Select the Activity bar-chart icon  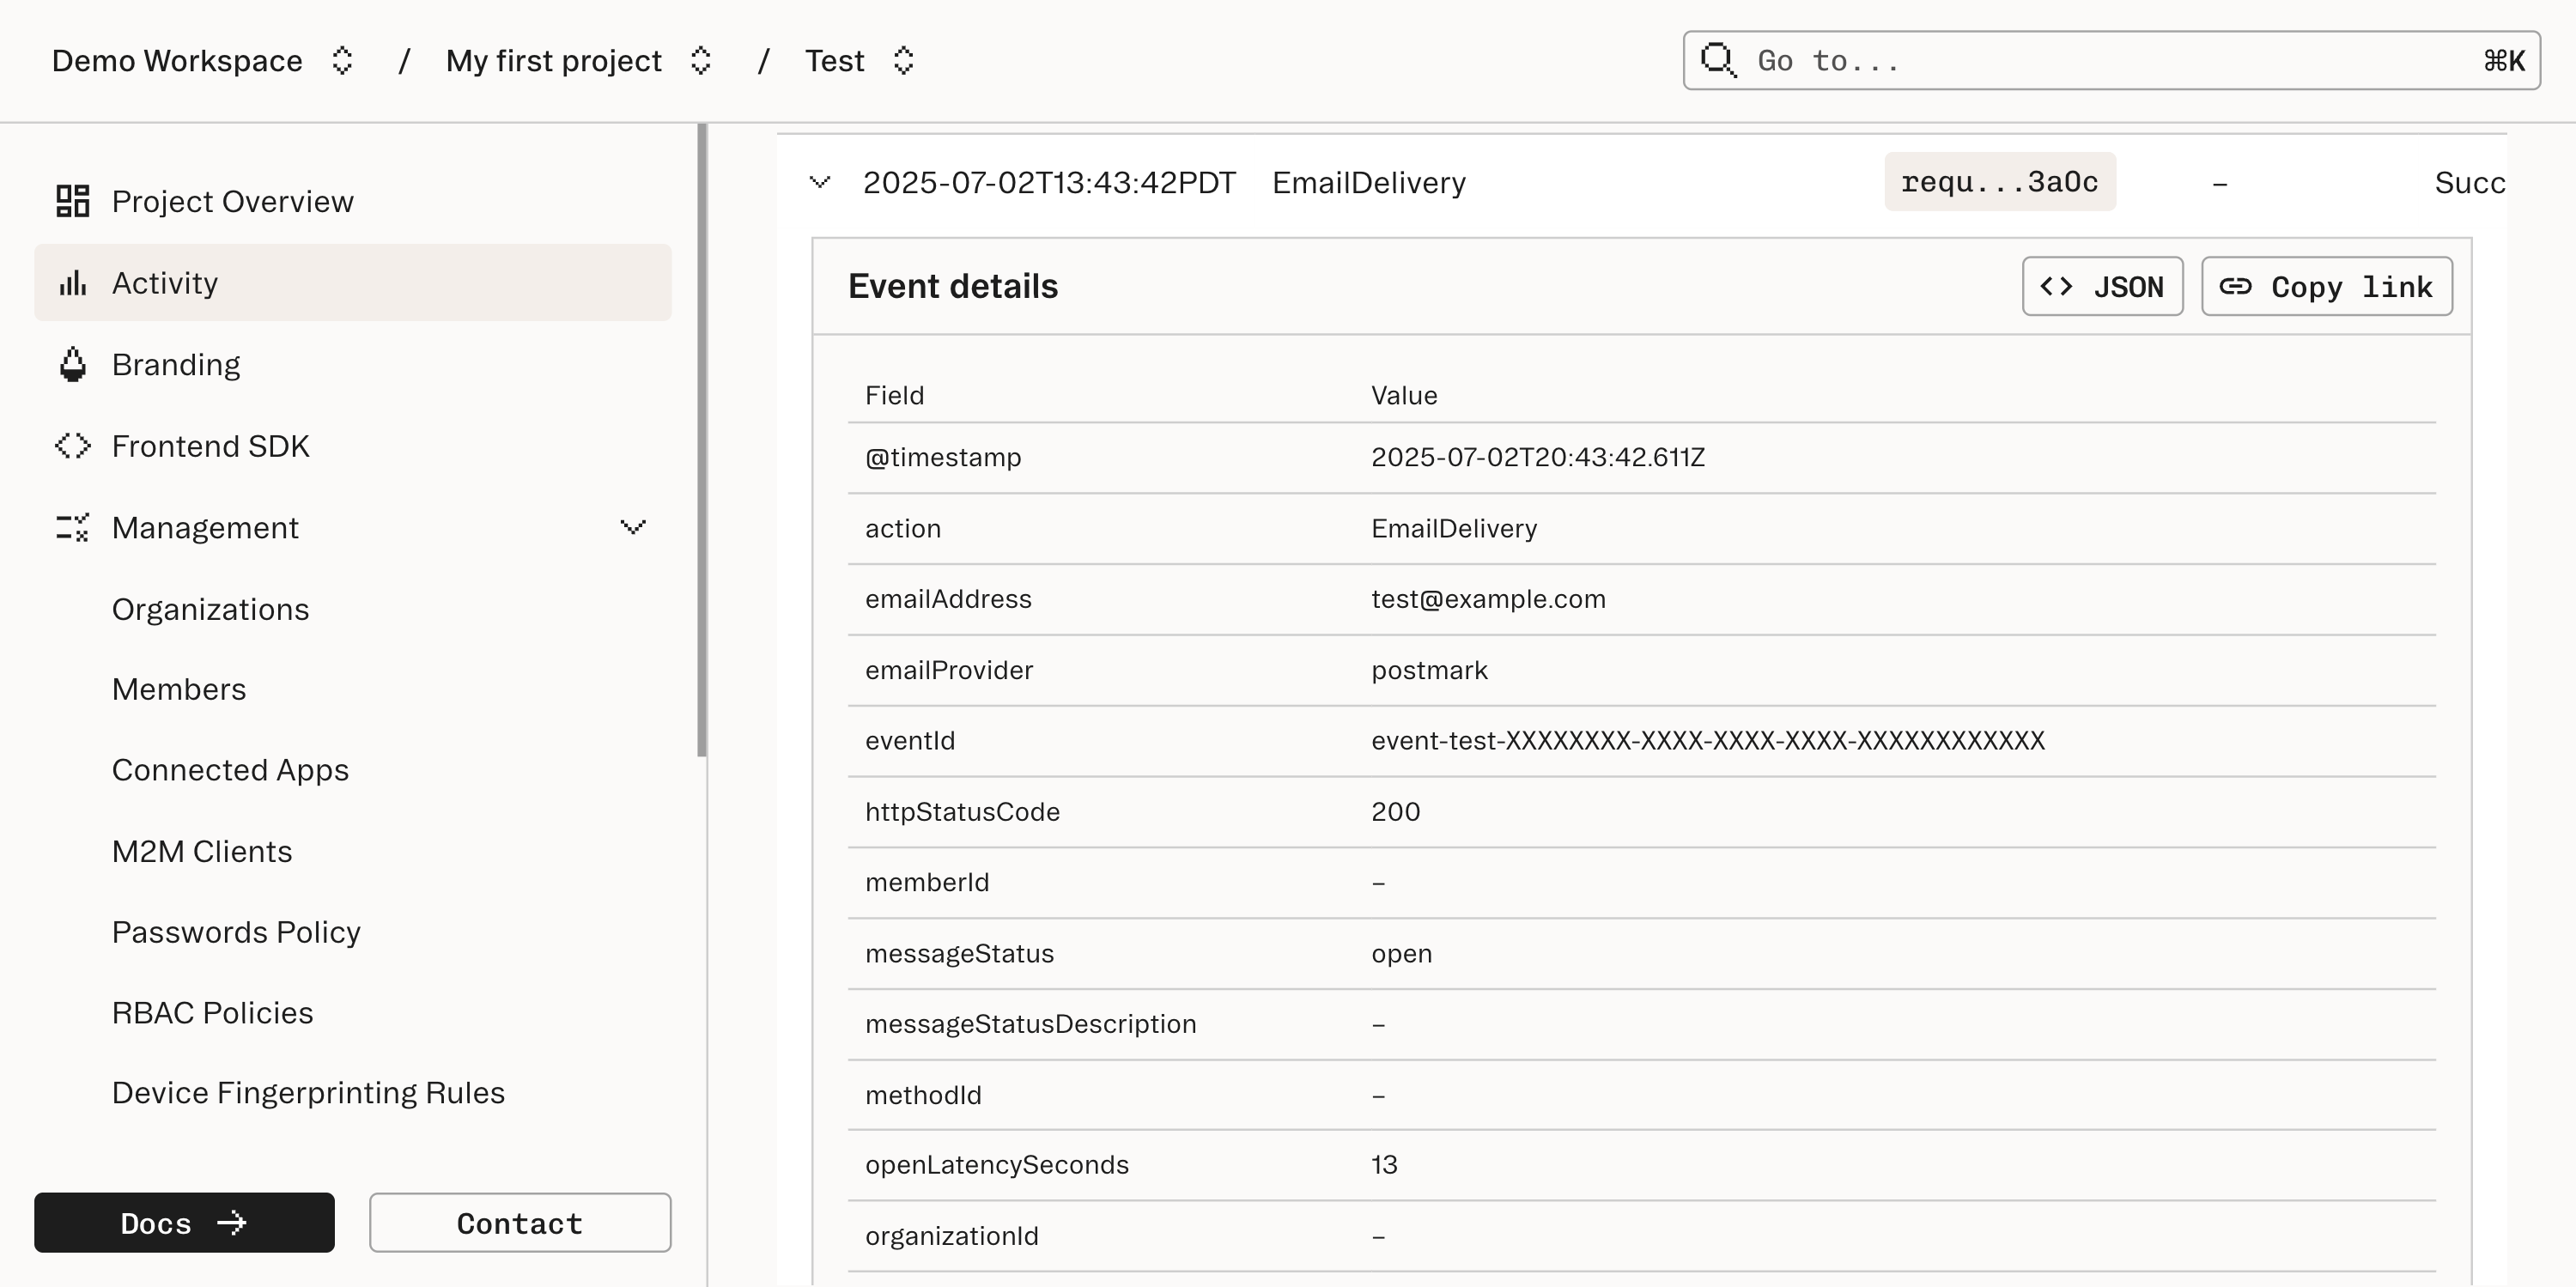[x=71, y=282]
